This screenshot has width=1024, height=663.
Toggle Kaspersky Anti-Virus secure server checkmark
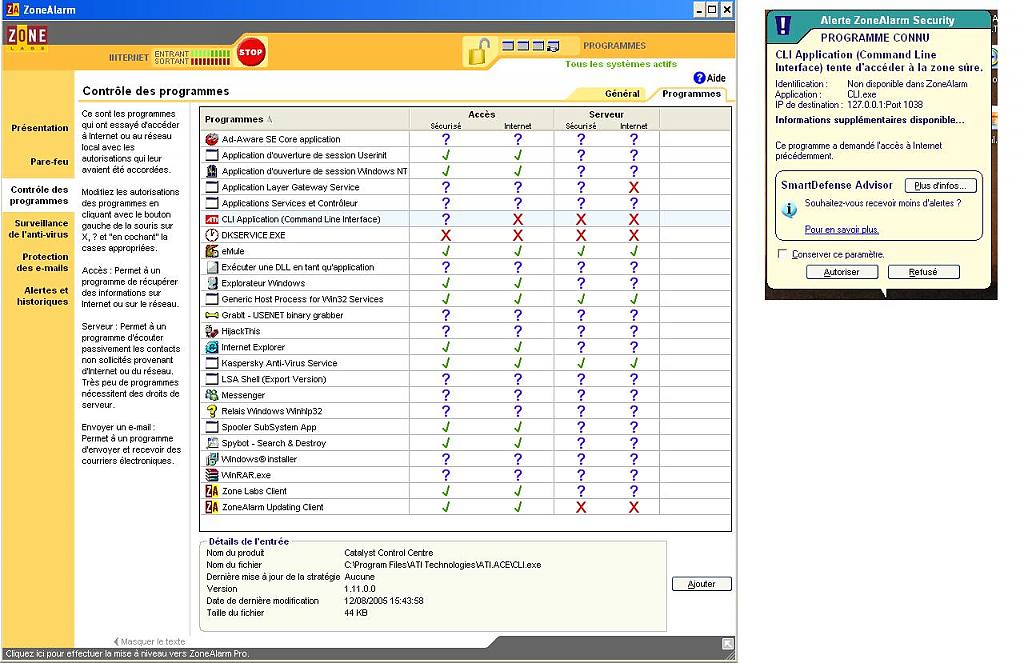coord(581,363)
